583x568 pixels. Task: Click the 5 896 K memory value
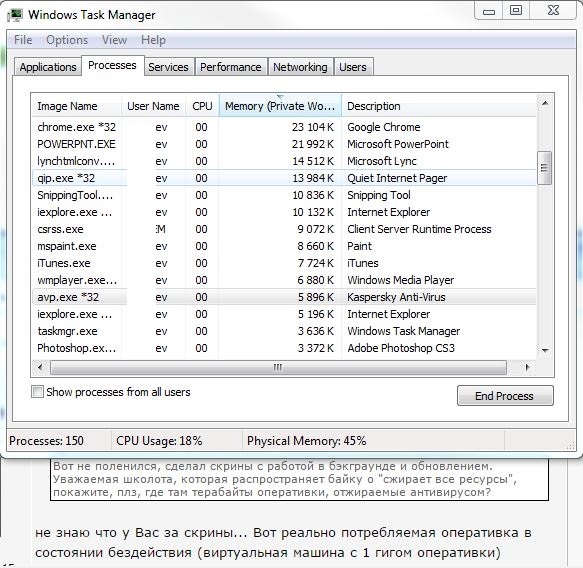(x=316, y=297)
